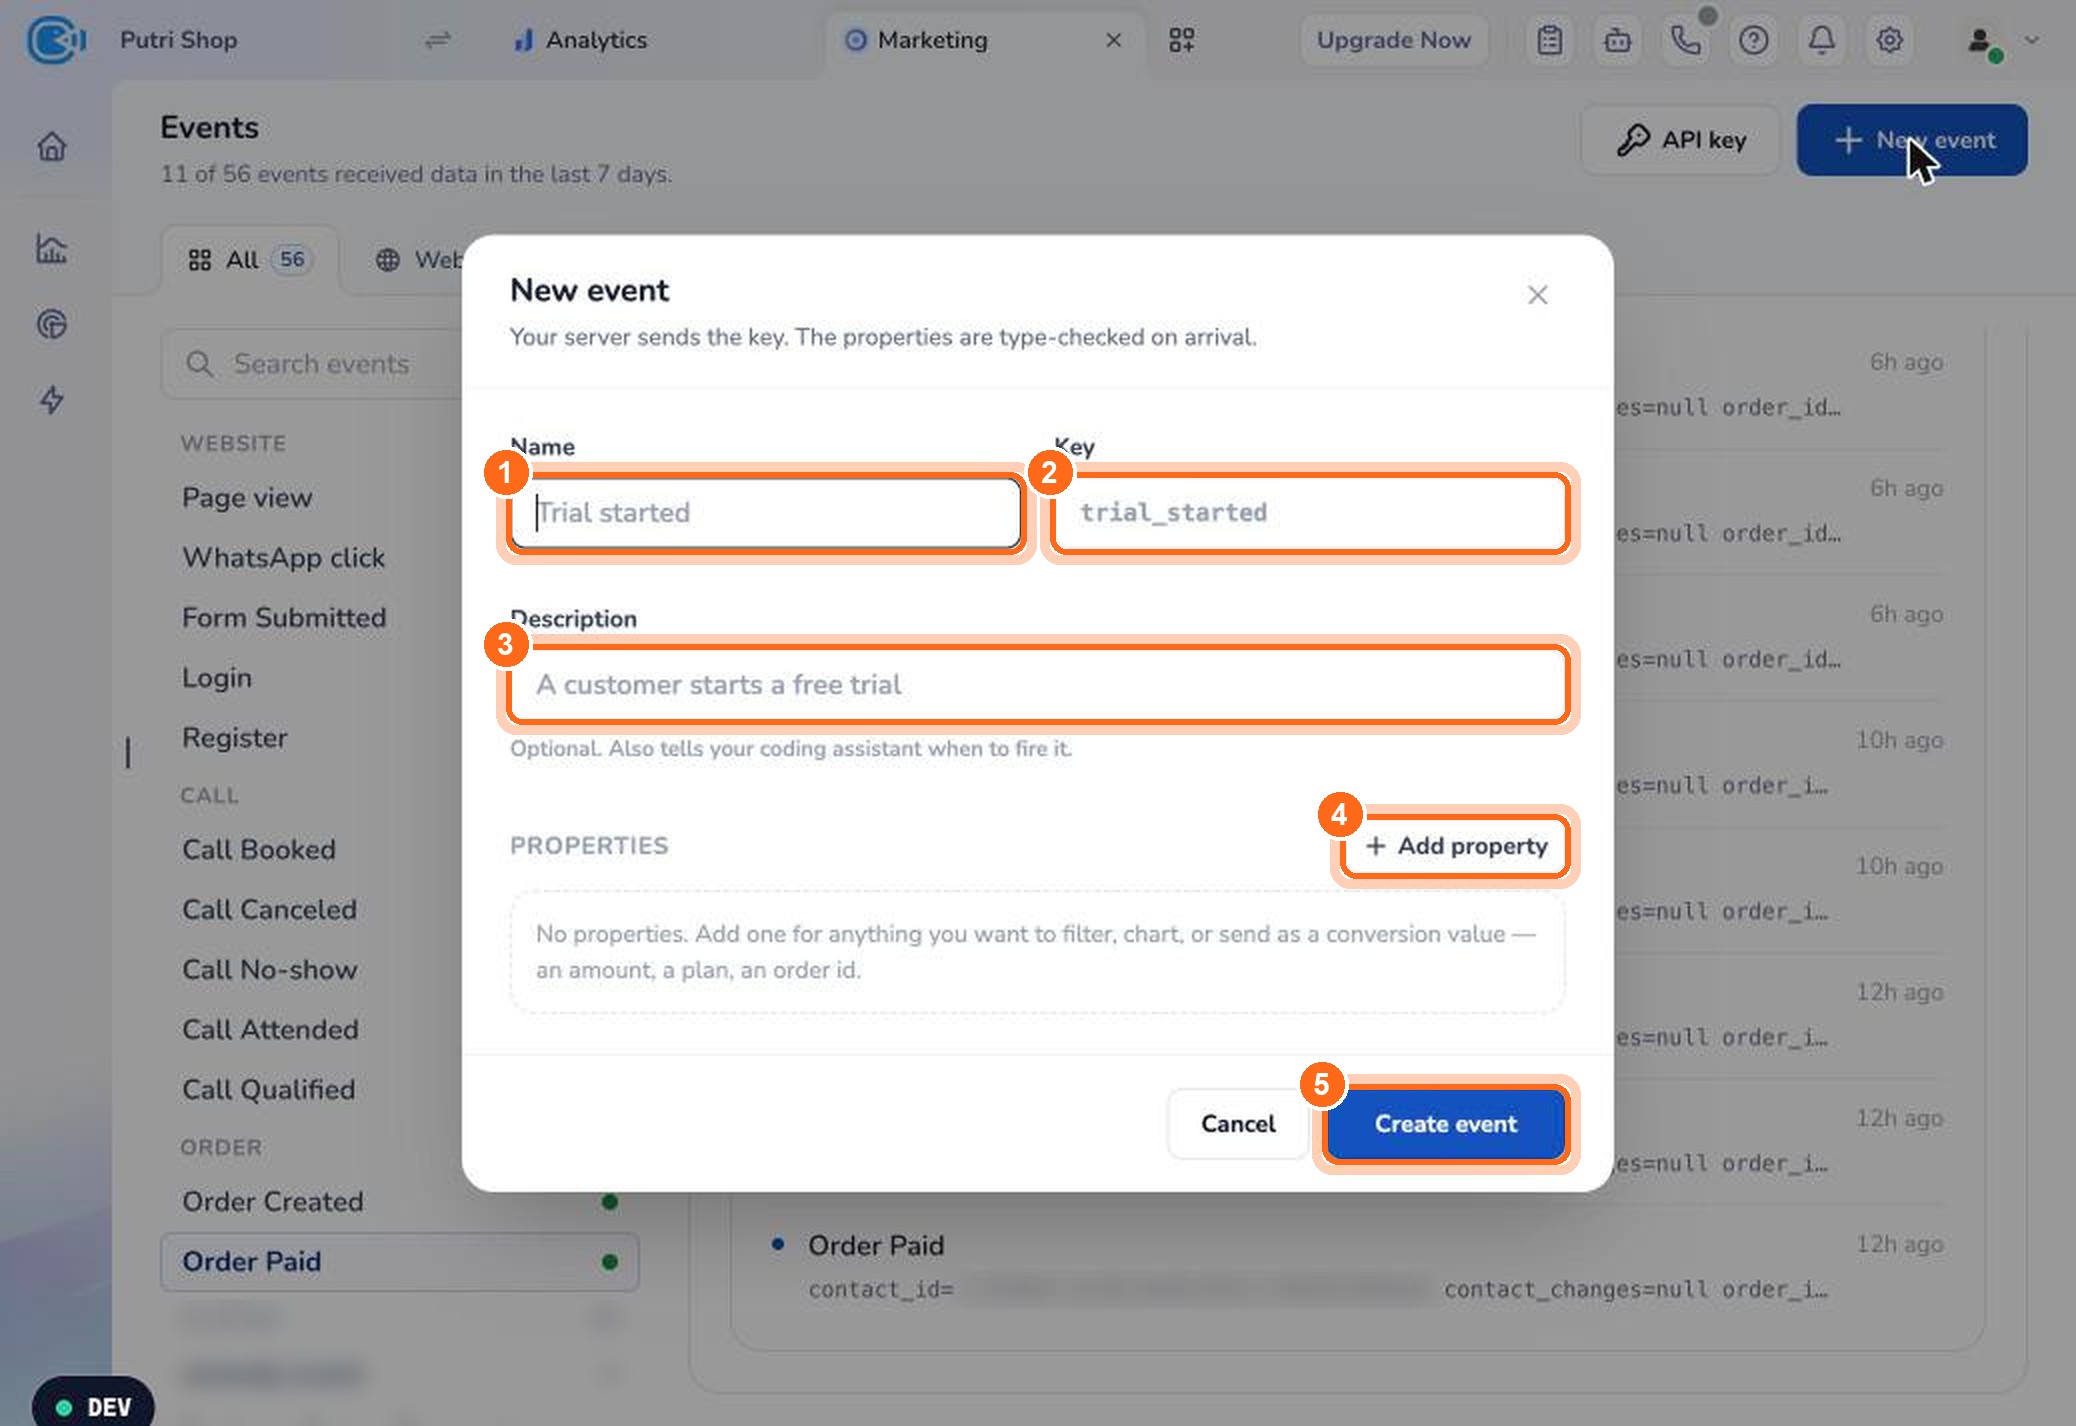This screenshot has height=1426, width=2076.
Task: Open the apps grid icon
Action: (x=1182, y=40)
